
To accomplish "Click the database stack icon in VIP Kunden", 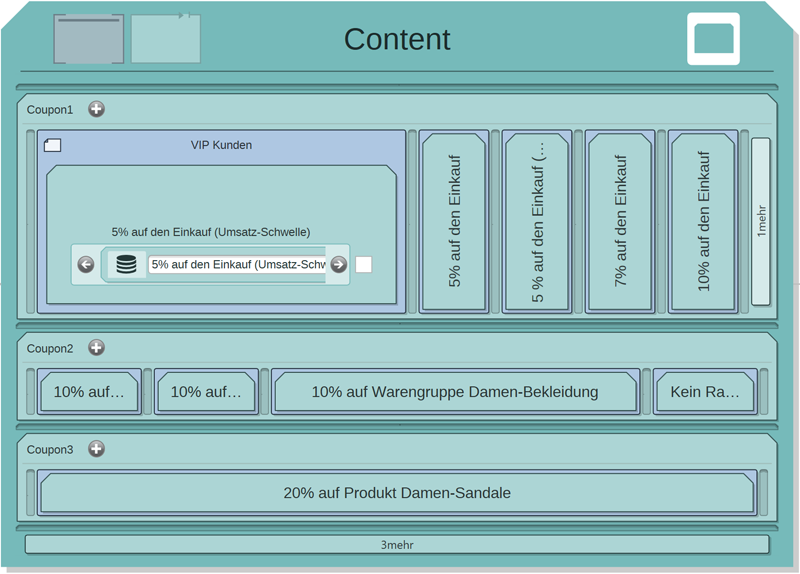I will tap(126, 265).
